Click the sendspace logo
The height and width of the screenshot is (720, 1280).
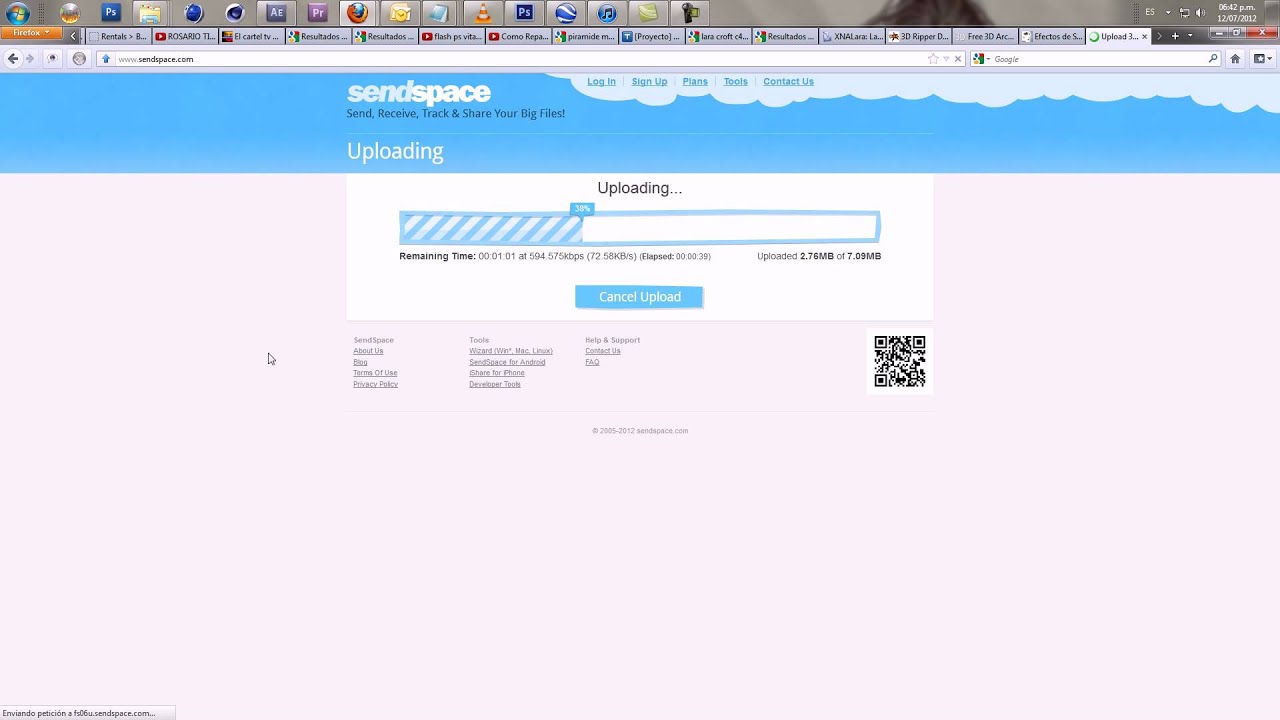418,93
